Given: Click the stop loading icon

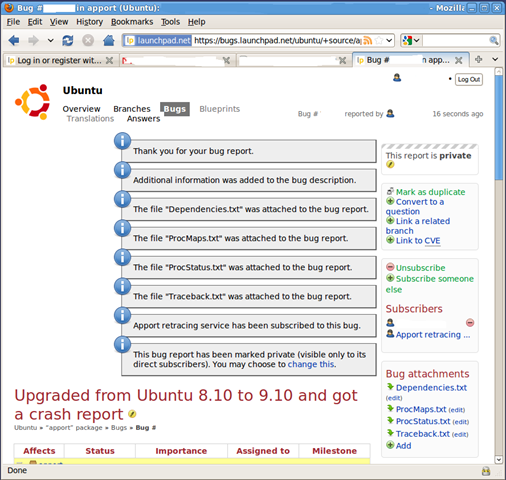Looking at the screenshot, I should [x=88, y=41].
